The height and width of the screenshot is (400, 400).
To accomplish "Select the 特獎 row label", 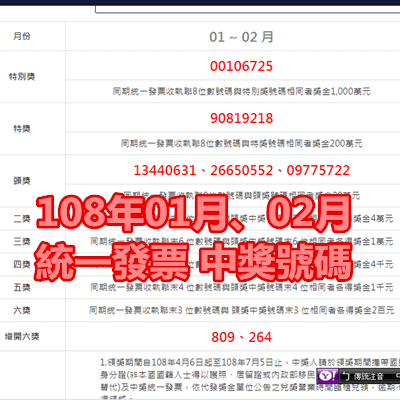I will click(22, 129).
